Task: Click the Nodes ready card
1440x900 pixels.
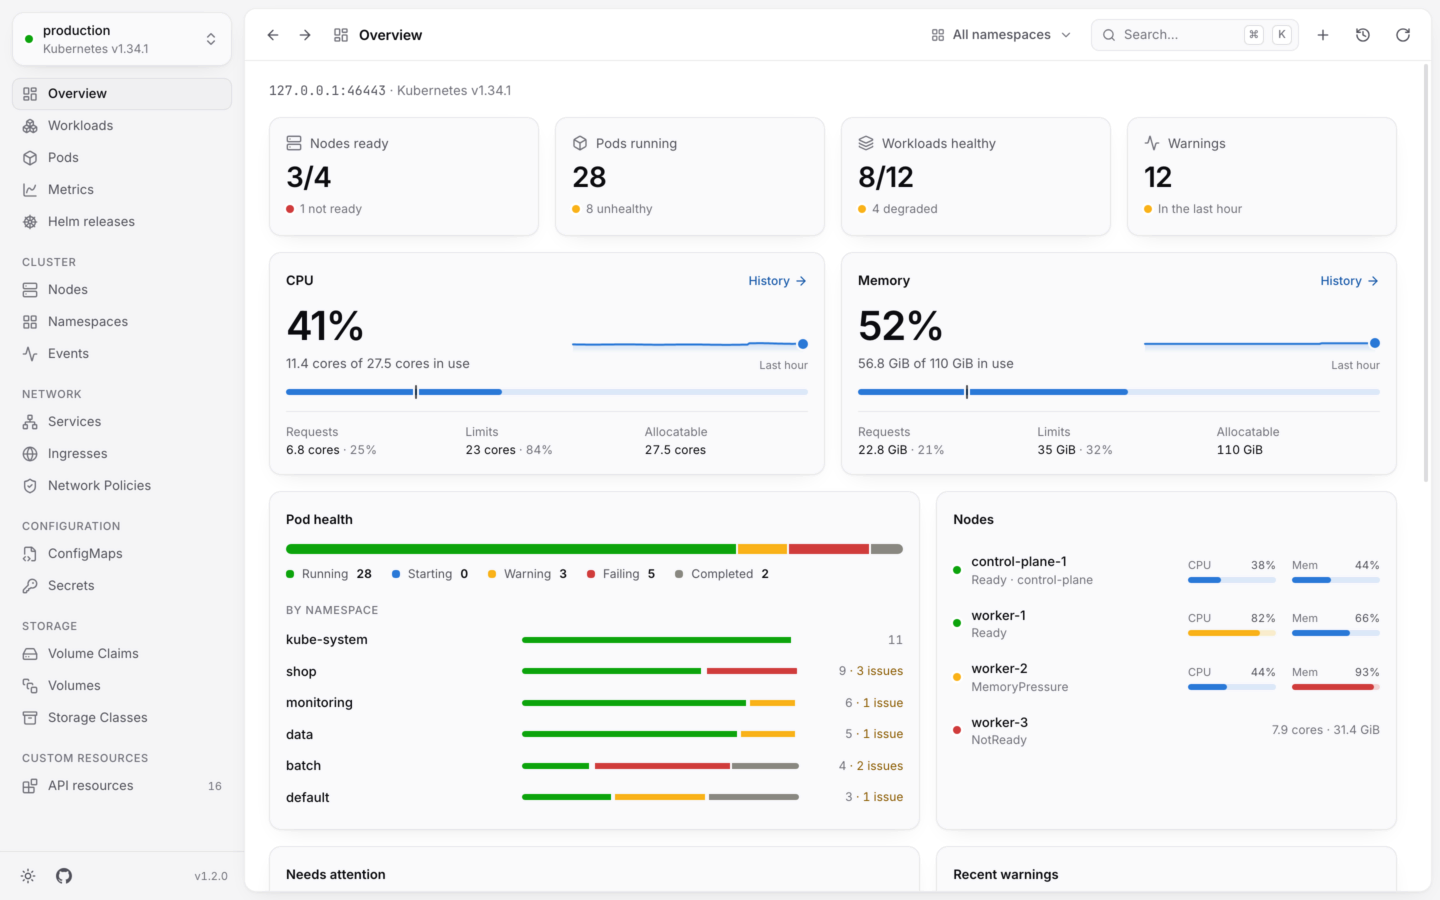Action: point(404,177)
